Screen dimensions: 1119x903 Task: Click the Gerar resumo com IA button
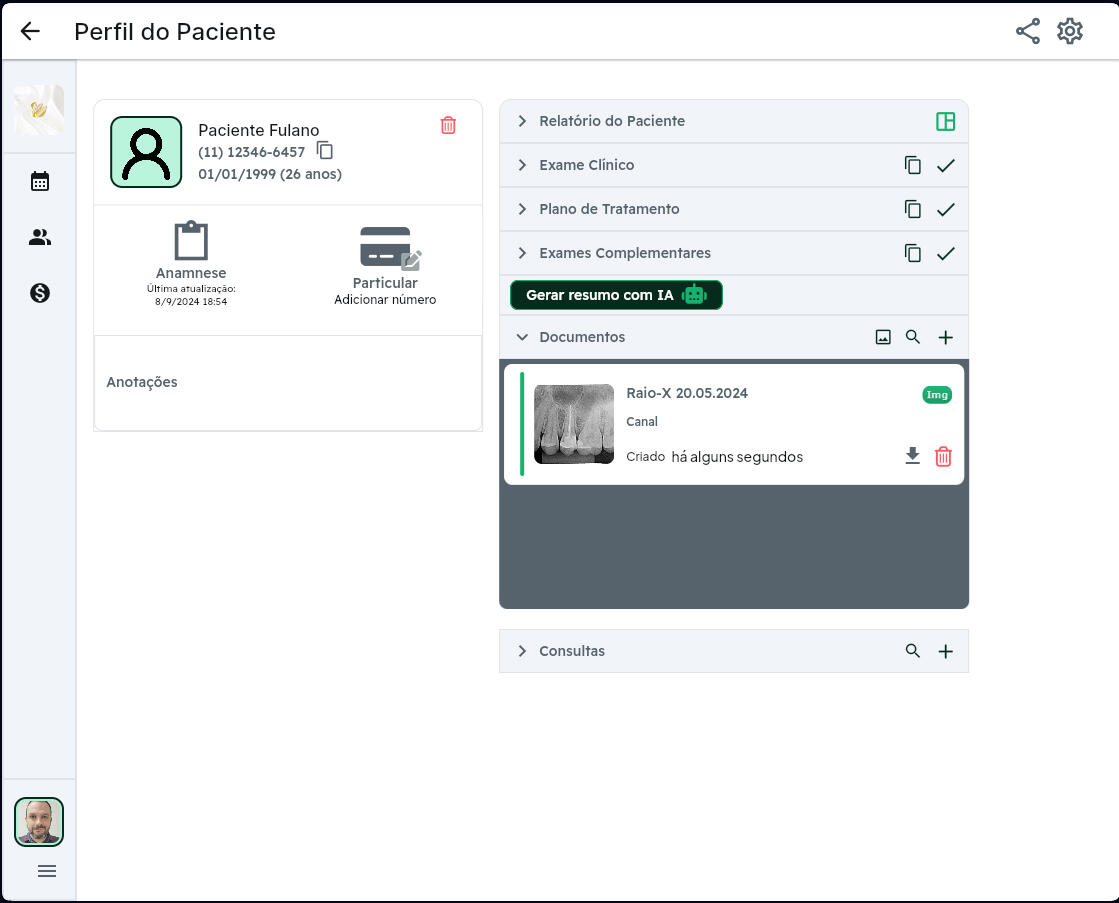click(616, 295)
